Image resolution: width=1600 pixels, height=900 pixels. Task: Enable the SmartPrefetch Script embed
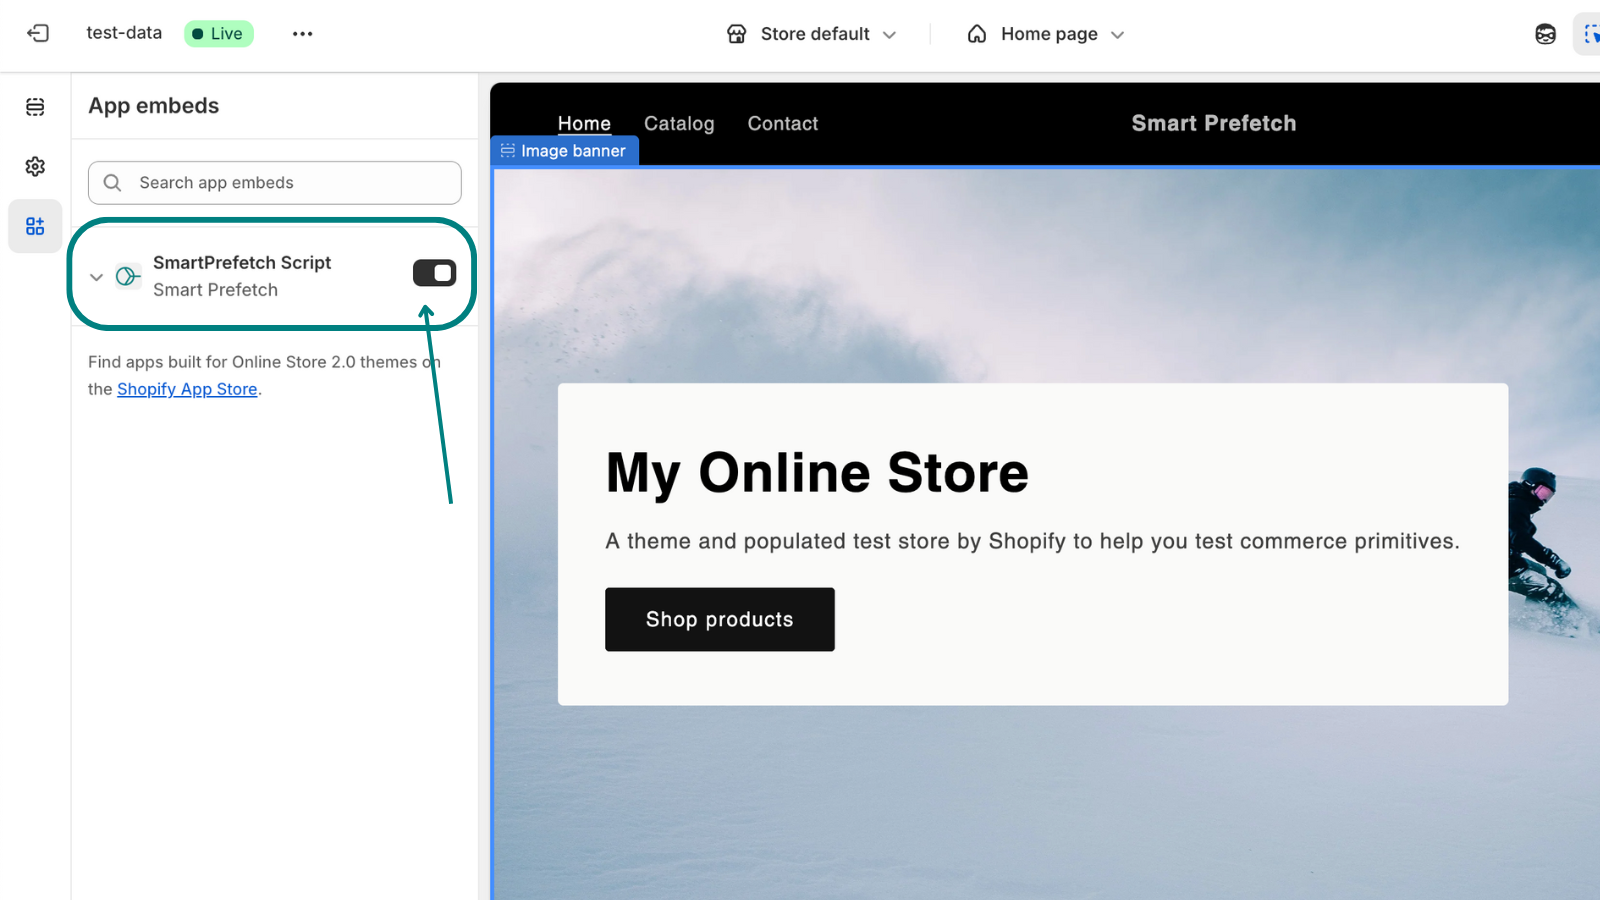point(434,272)
